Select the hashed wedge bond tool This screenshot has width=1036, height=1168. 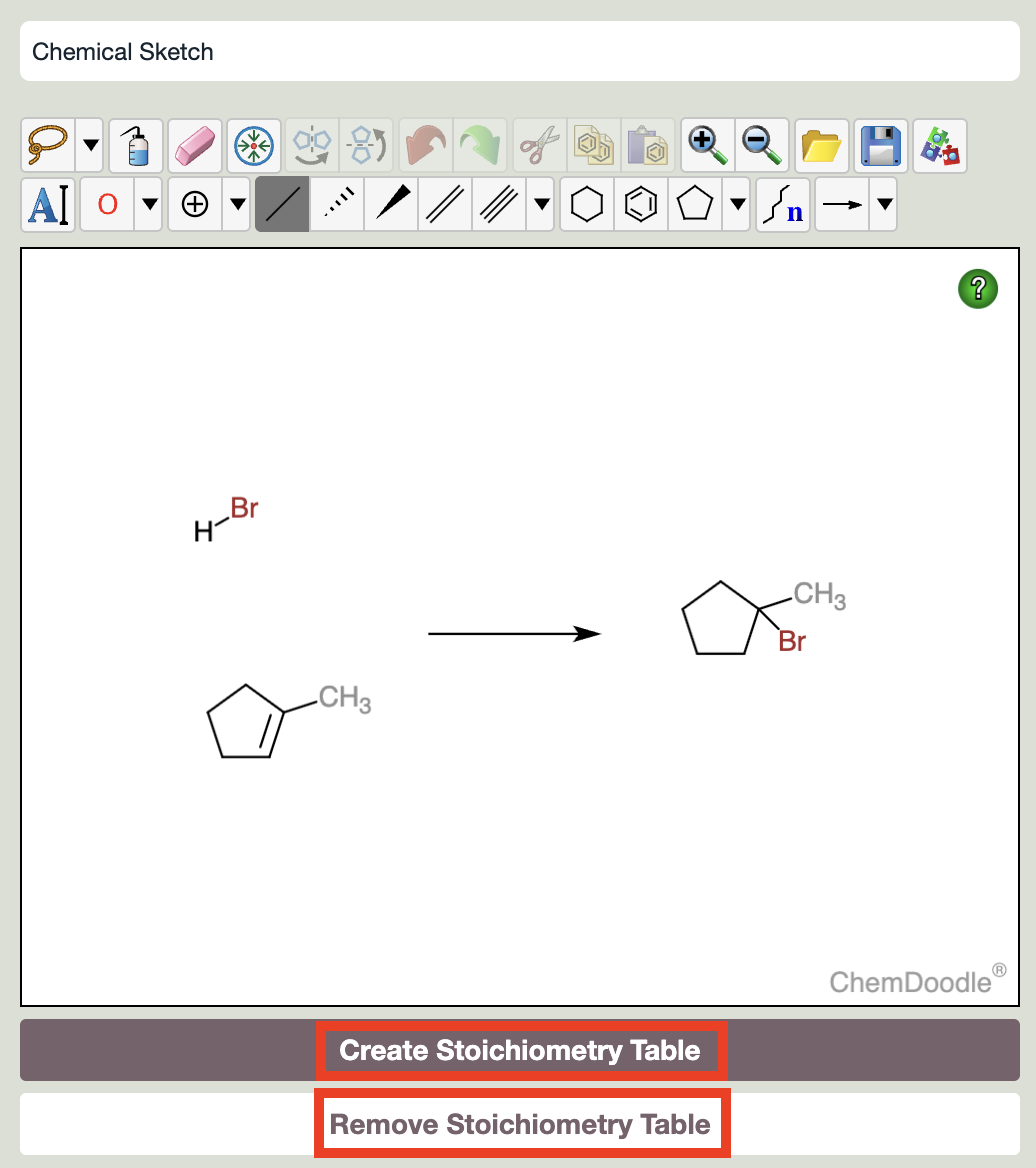pos(336,204)
